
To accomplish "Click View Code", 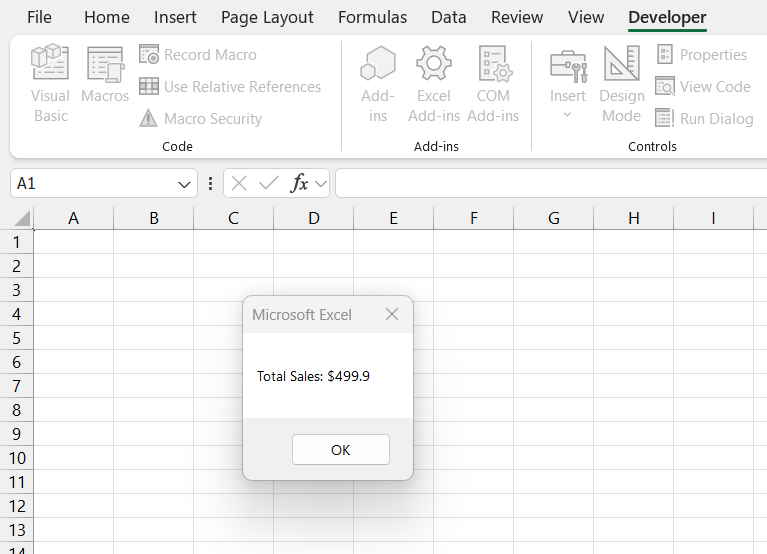I will click(703, 87).
